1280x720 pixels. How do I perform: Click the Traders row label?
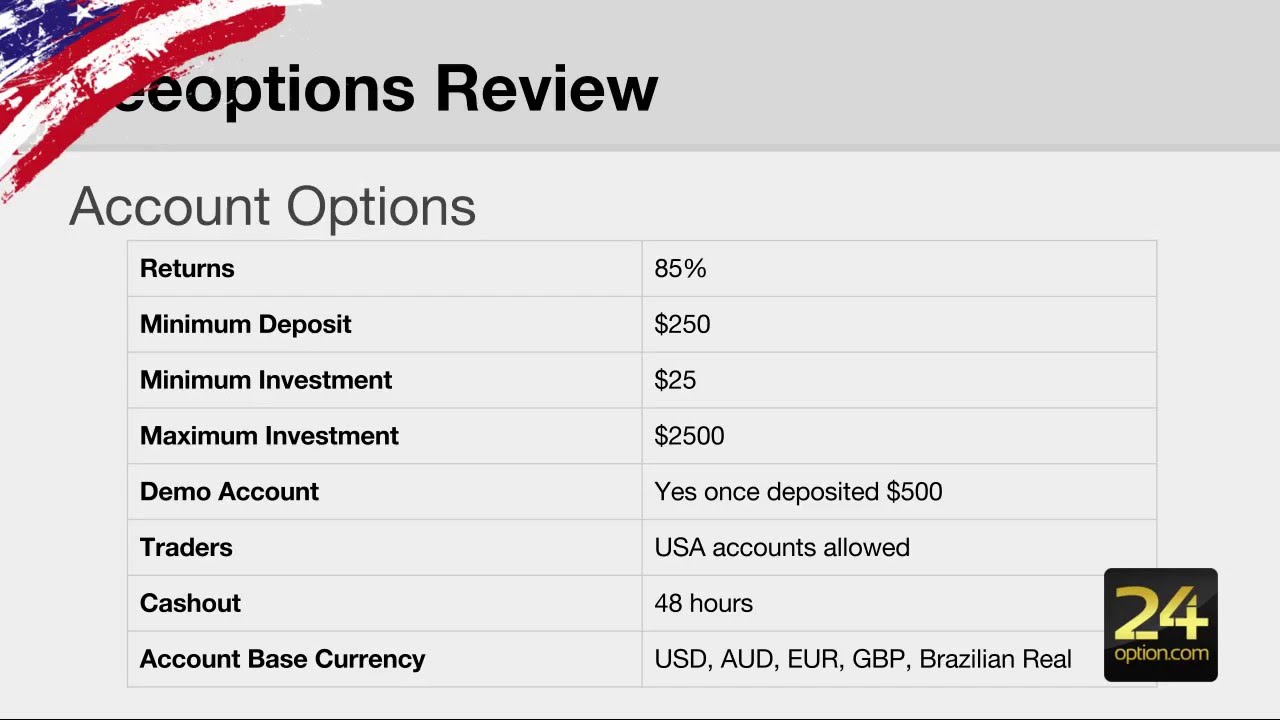pos(186,548)
